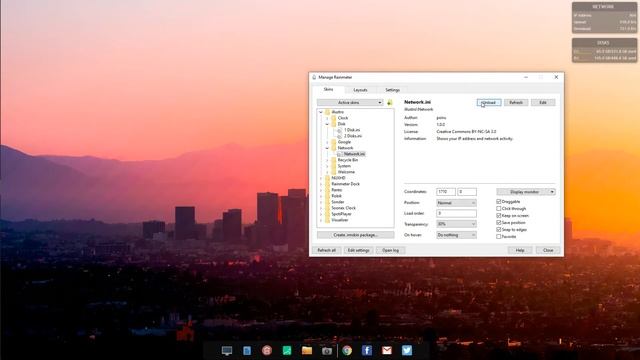
Task: Switch to the Settings tab
Action: coord(392,90)
